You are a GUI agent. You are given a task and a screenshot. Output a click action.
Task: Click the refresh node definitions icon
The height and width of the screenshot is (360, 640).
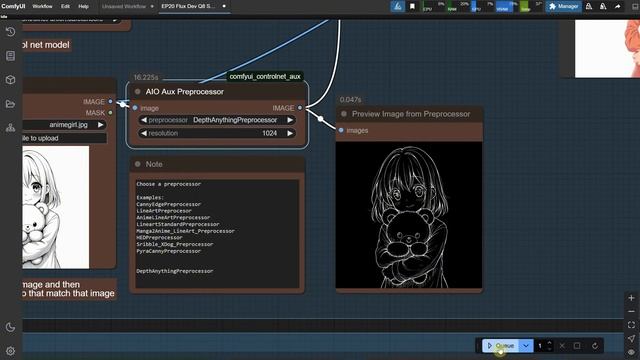[x=595, y=346]
